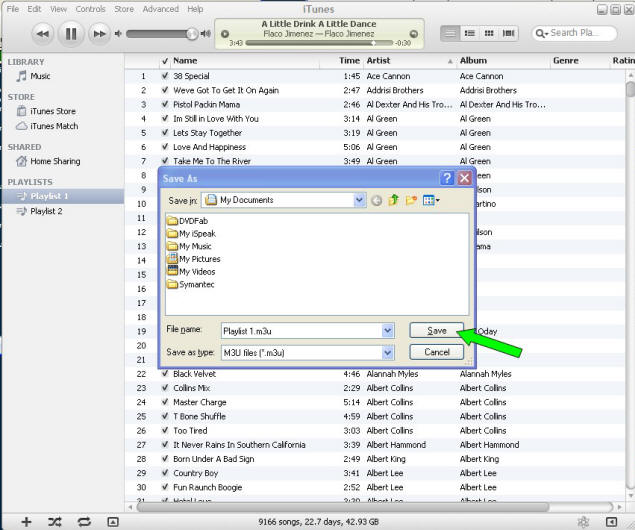Expand the Save as type dropdown
Viewport: 635px width, 530px height.
388,353
